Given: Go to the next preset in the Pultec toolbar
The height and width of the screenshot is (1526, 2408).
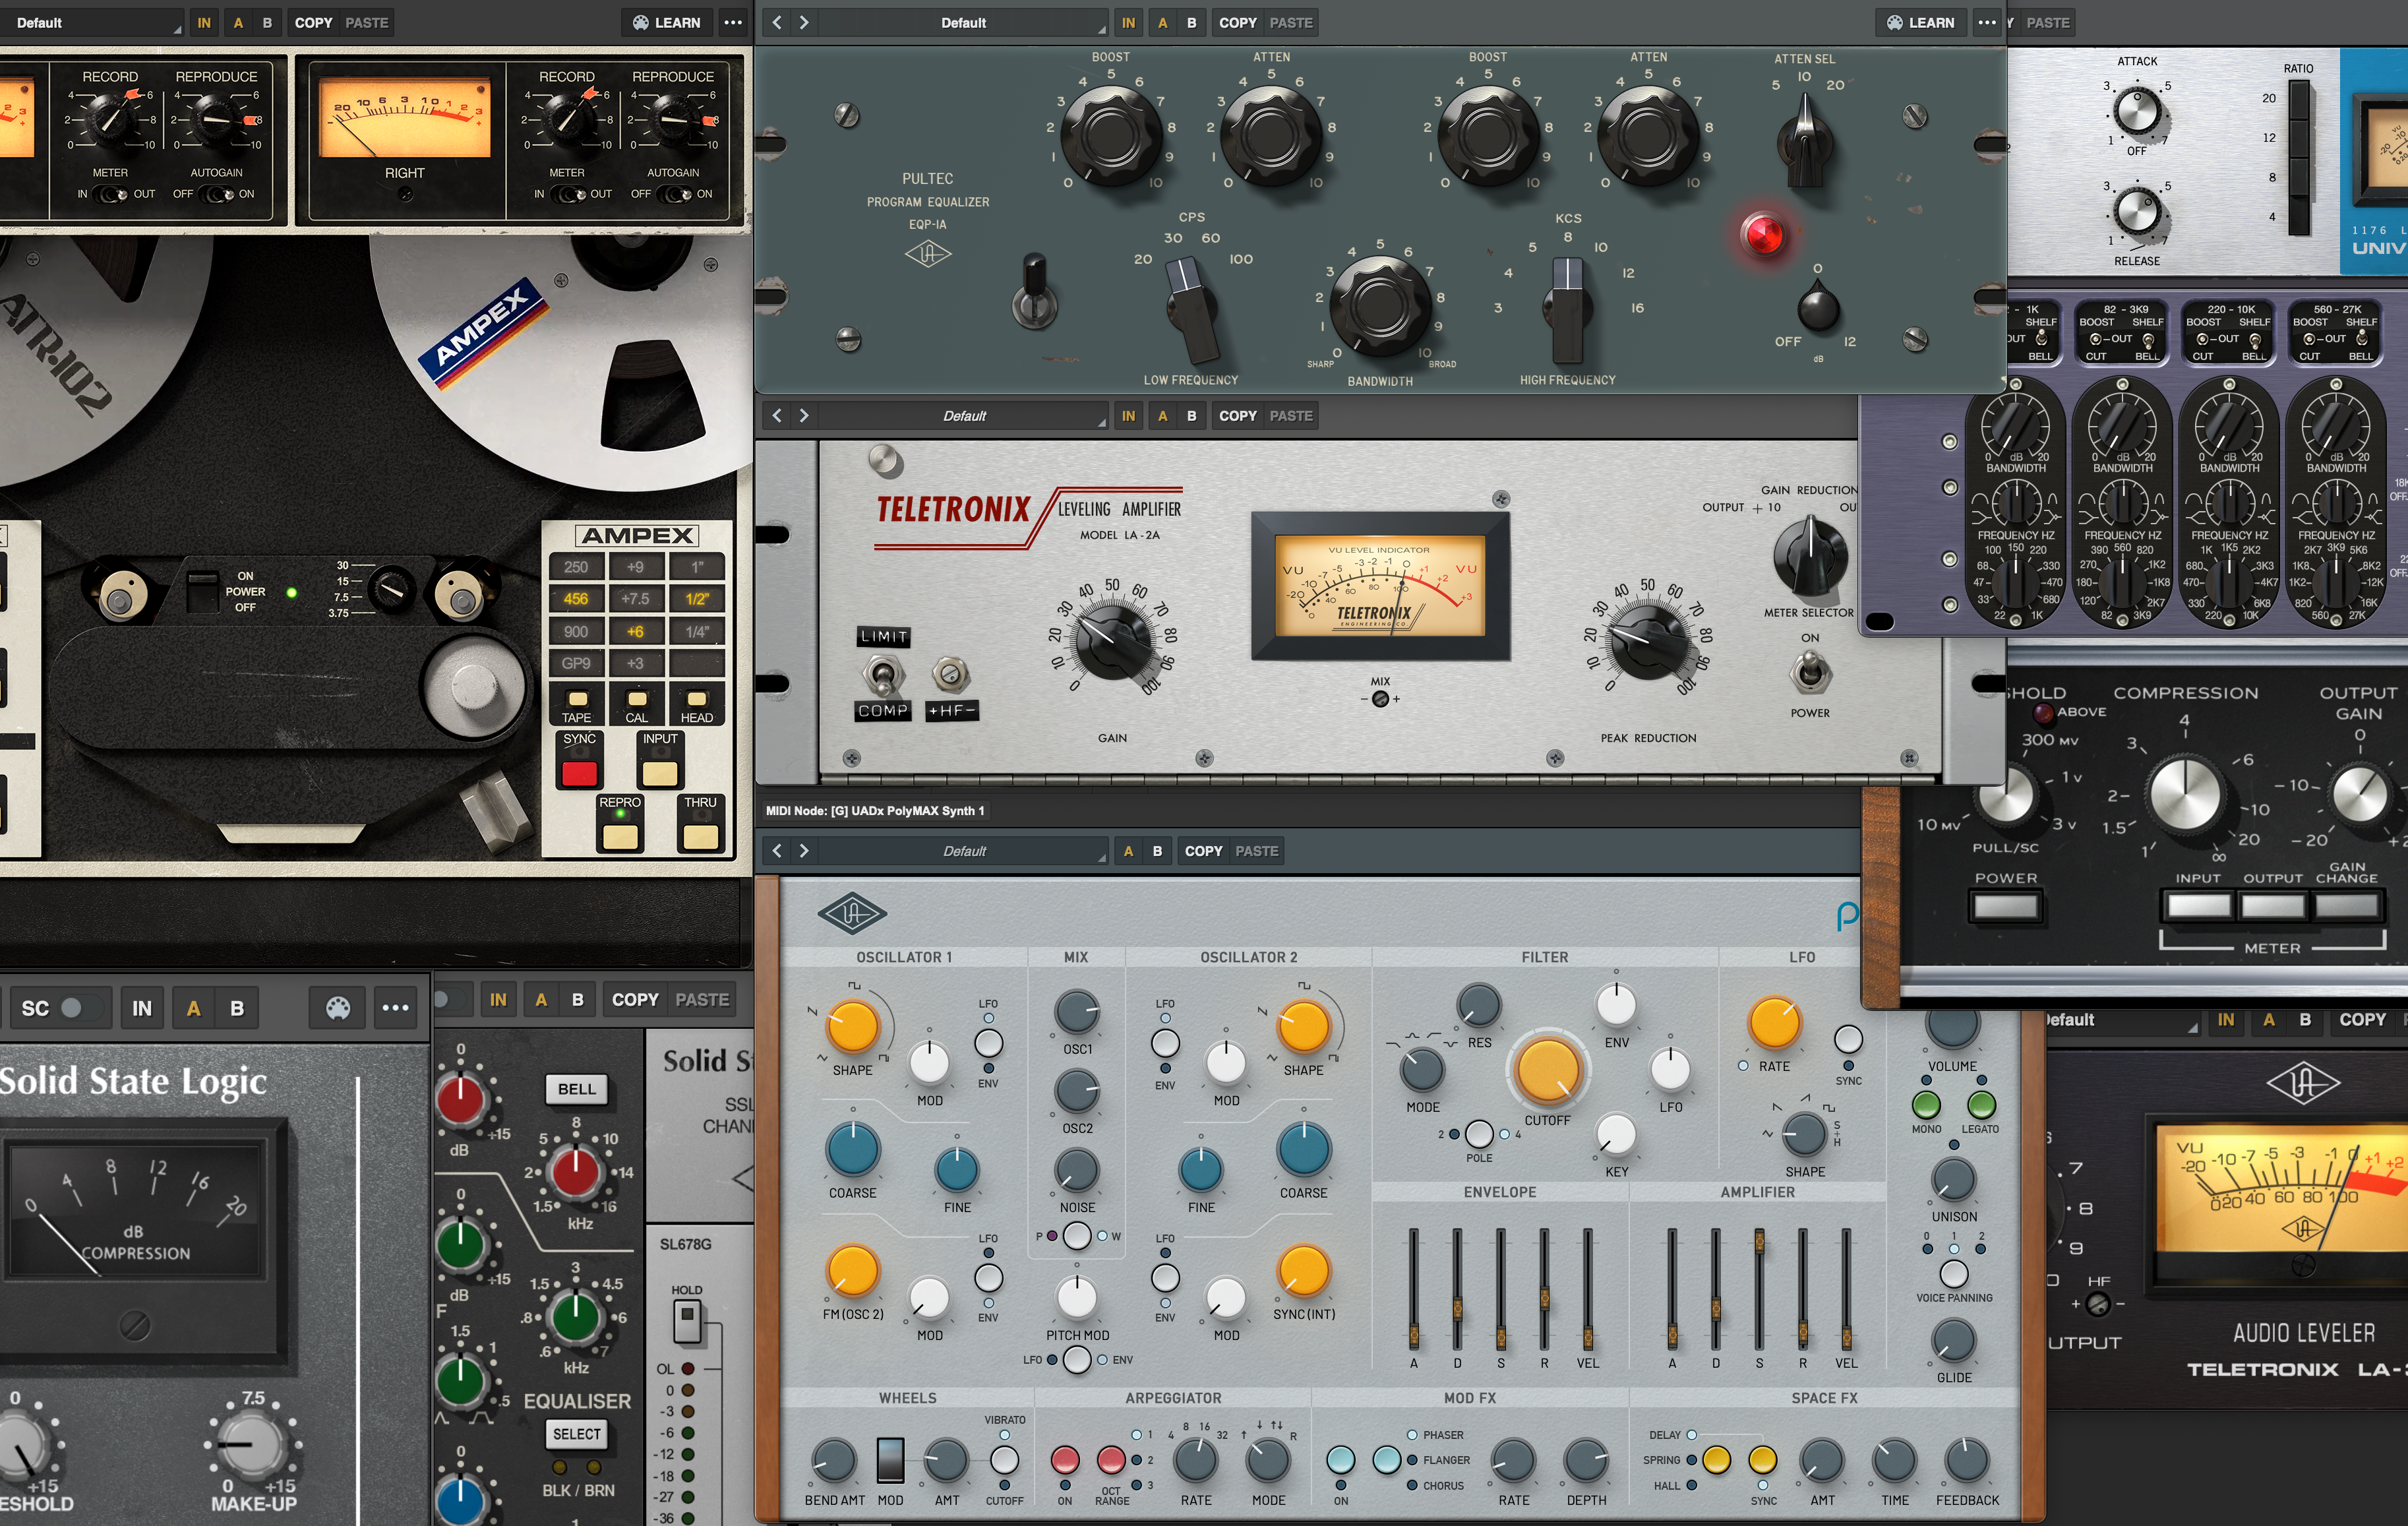Looking at the screenshot, I should pos(803,22).
